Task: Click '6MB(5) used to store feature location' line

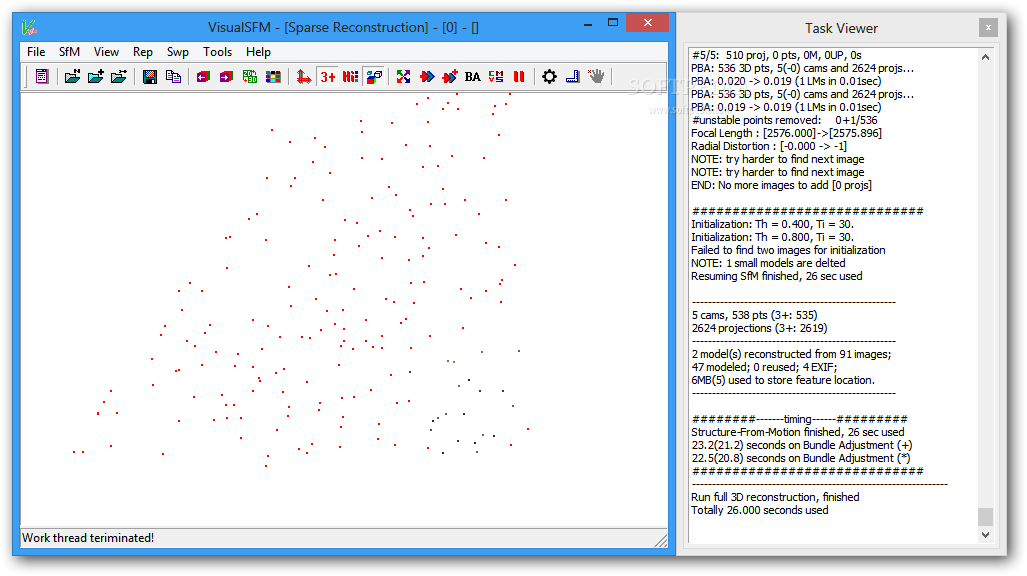Action: (783, 380)
